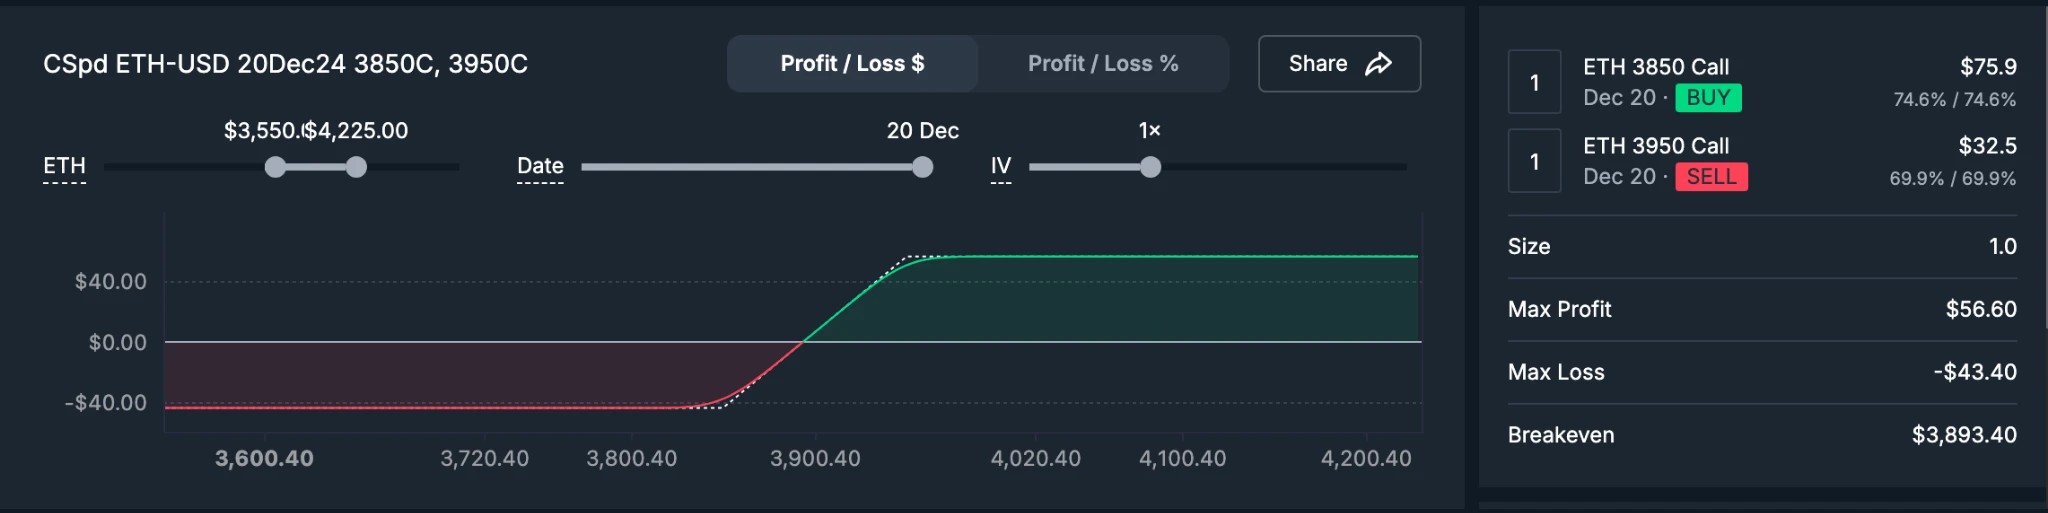The width and height of the screenshot is (2048, 513).
Task: Click the IV multiplier slider handle
Action: pos(1150,167)
